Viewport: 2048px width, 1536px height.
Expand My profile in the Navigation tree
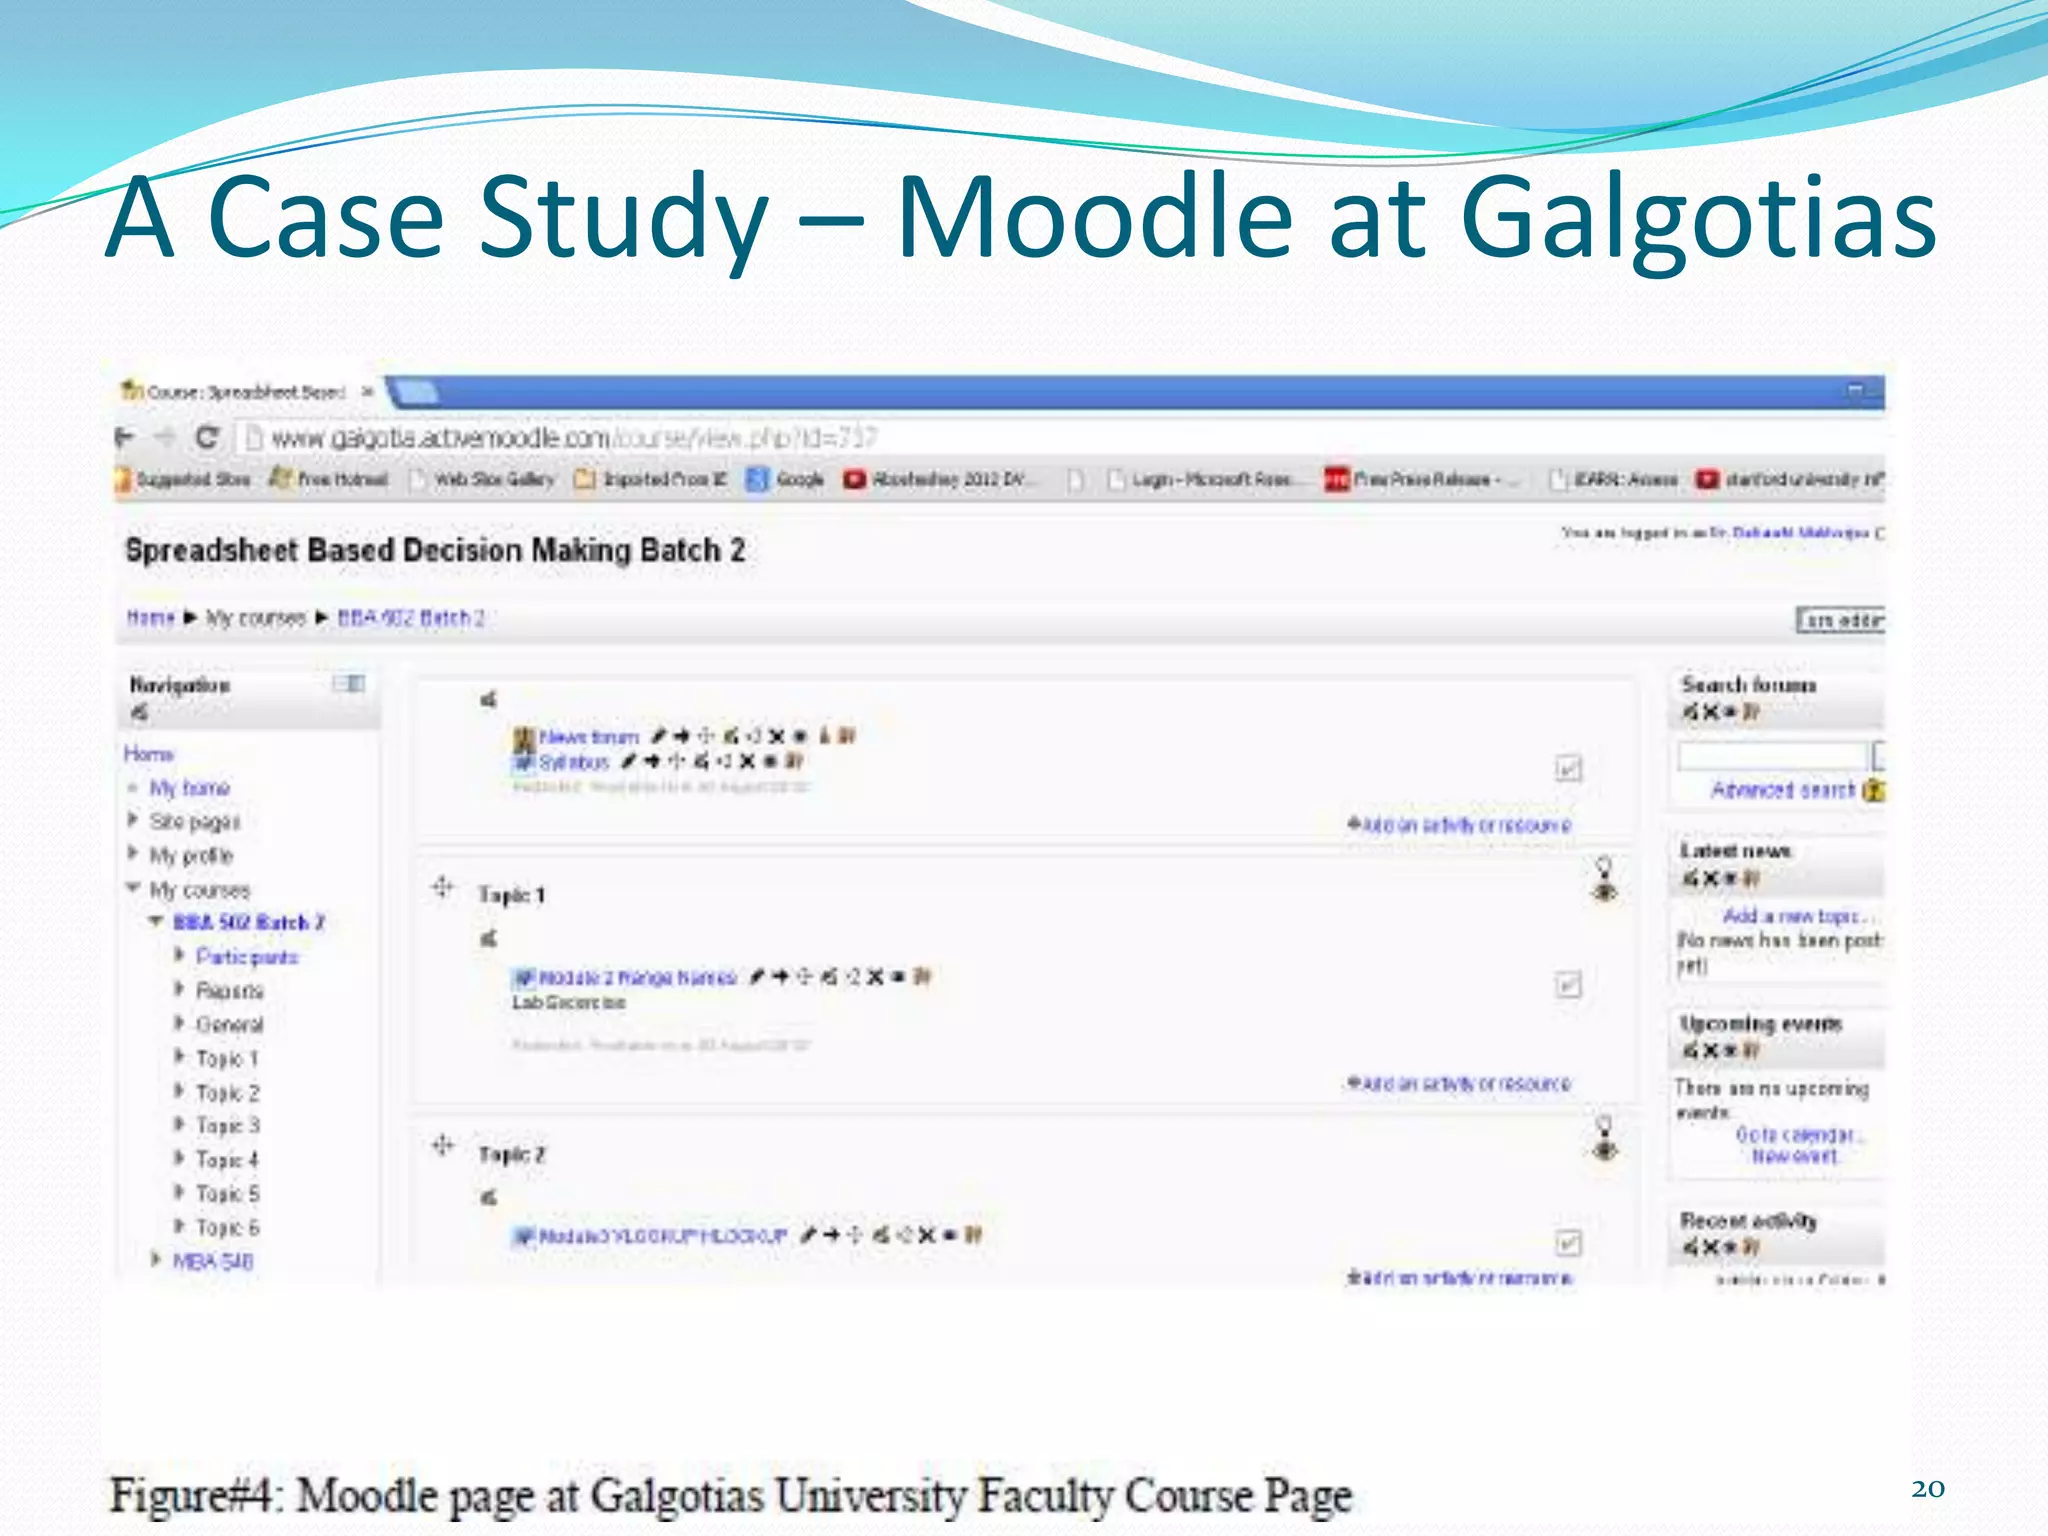(133, 855)
